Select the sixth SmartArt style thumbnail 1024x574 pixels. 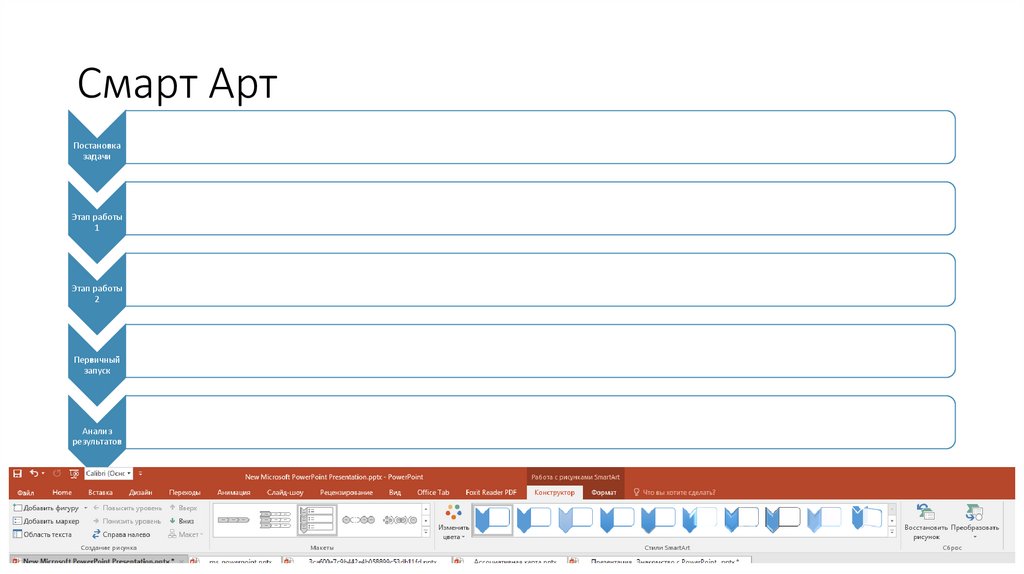coord(699,520)
